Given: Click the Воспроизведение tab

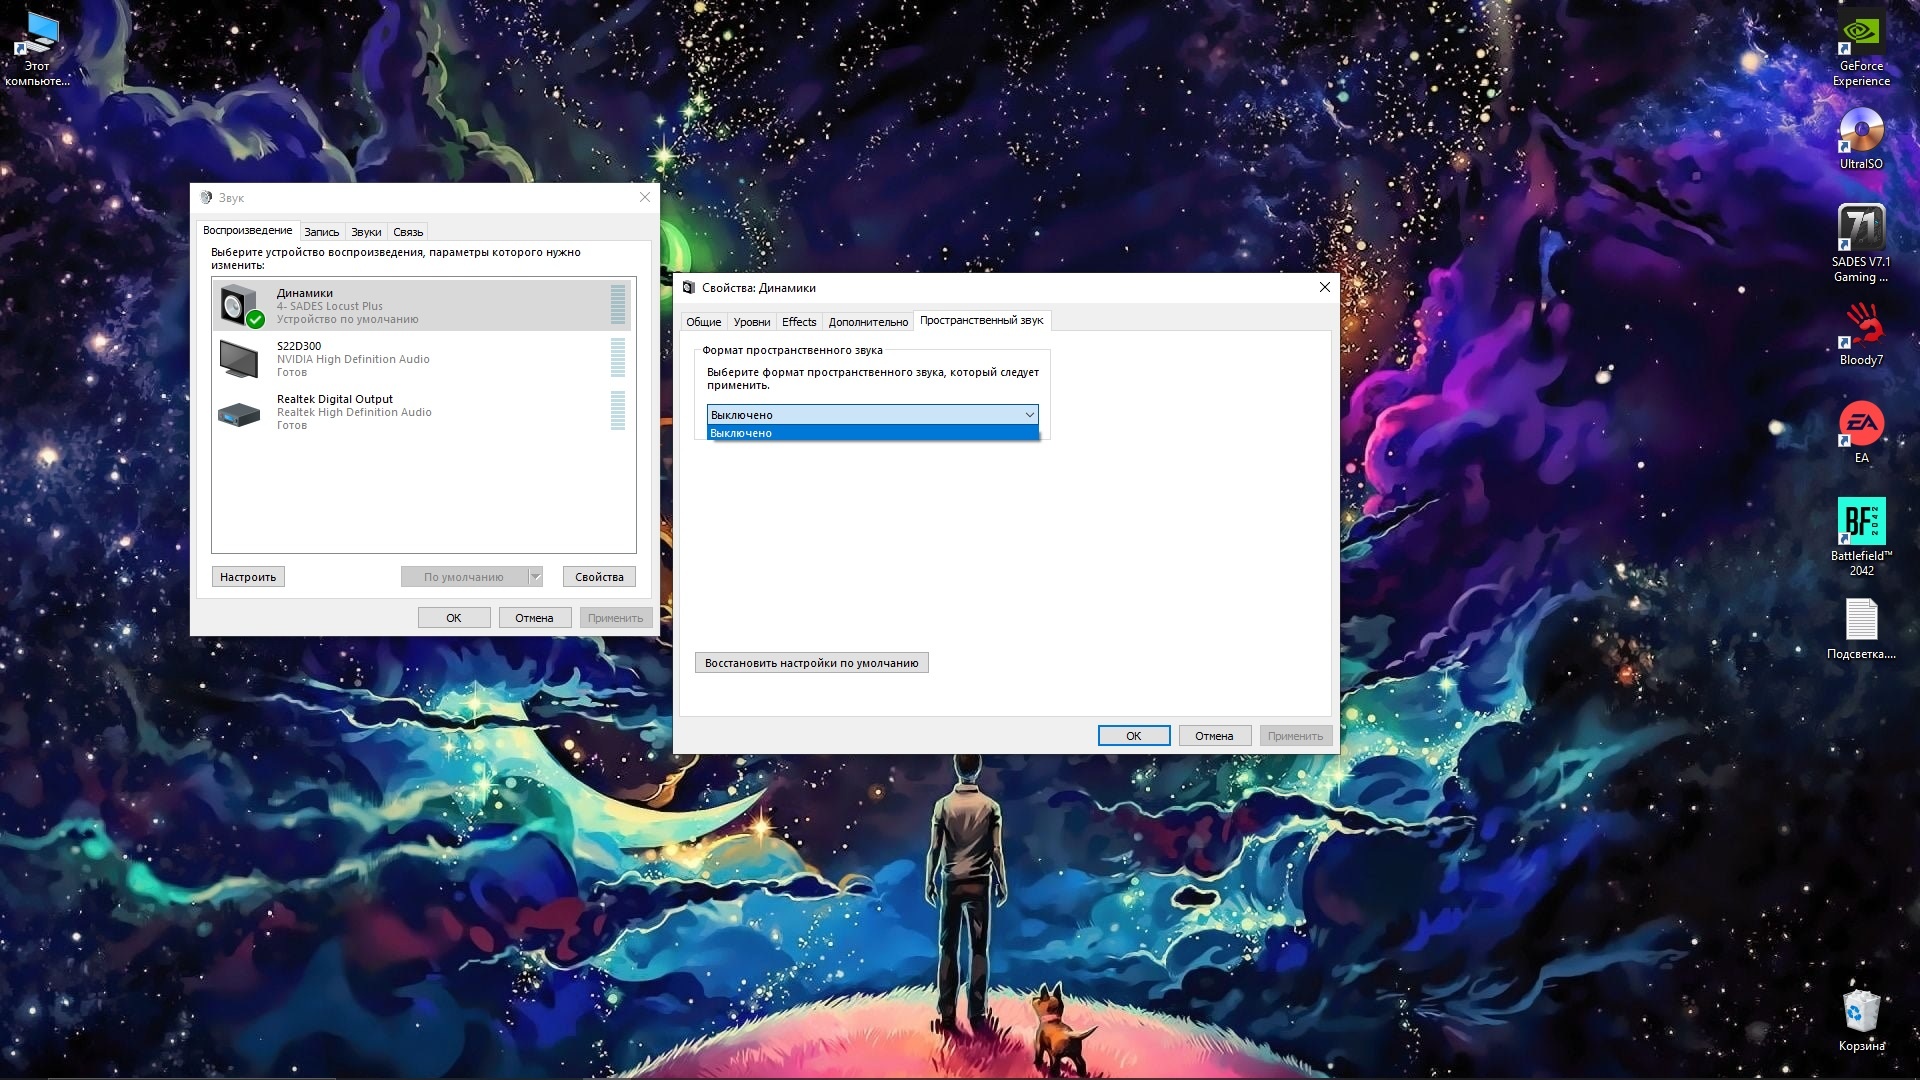Looking at the screenshot, I should coord(247,229).
